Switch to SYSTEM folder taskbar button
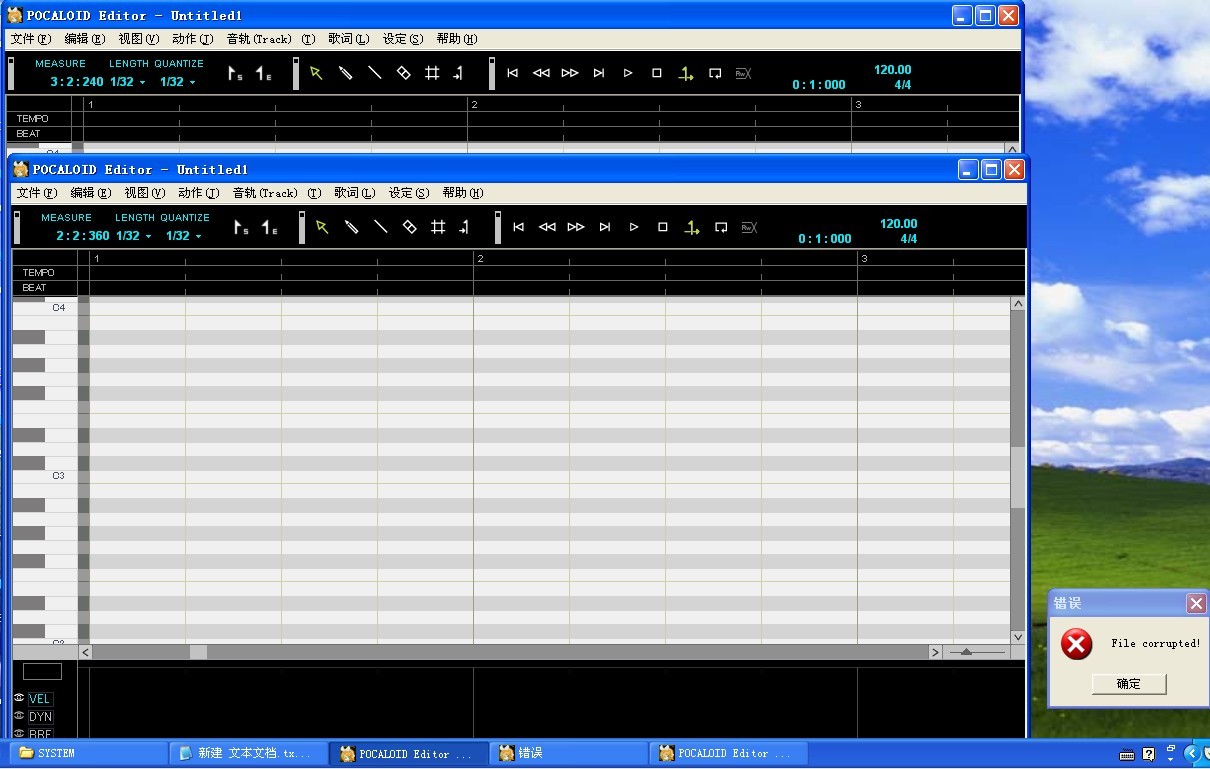Screen dimensions: 1210x769 pos(88,753)
